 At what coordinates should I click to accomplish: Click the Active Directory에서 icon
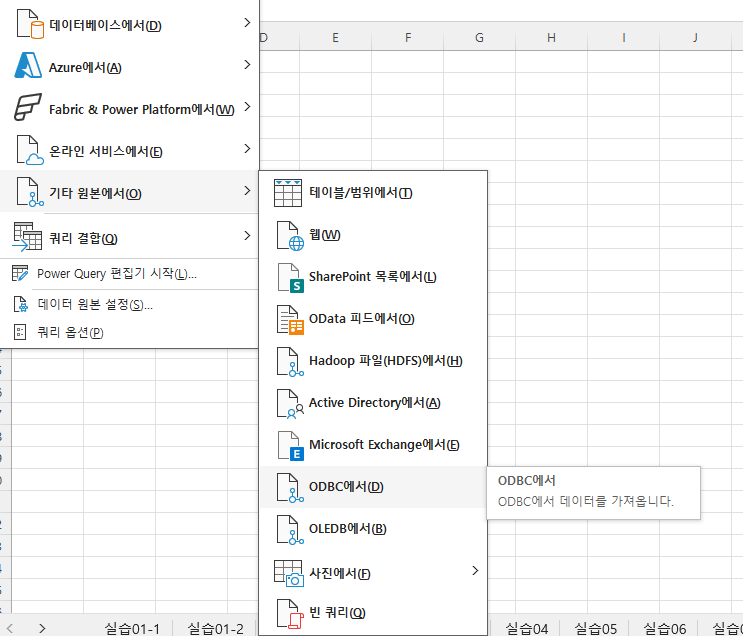(x=289, y=403)
